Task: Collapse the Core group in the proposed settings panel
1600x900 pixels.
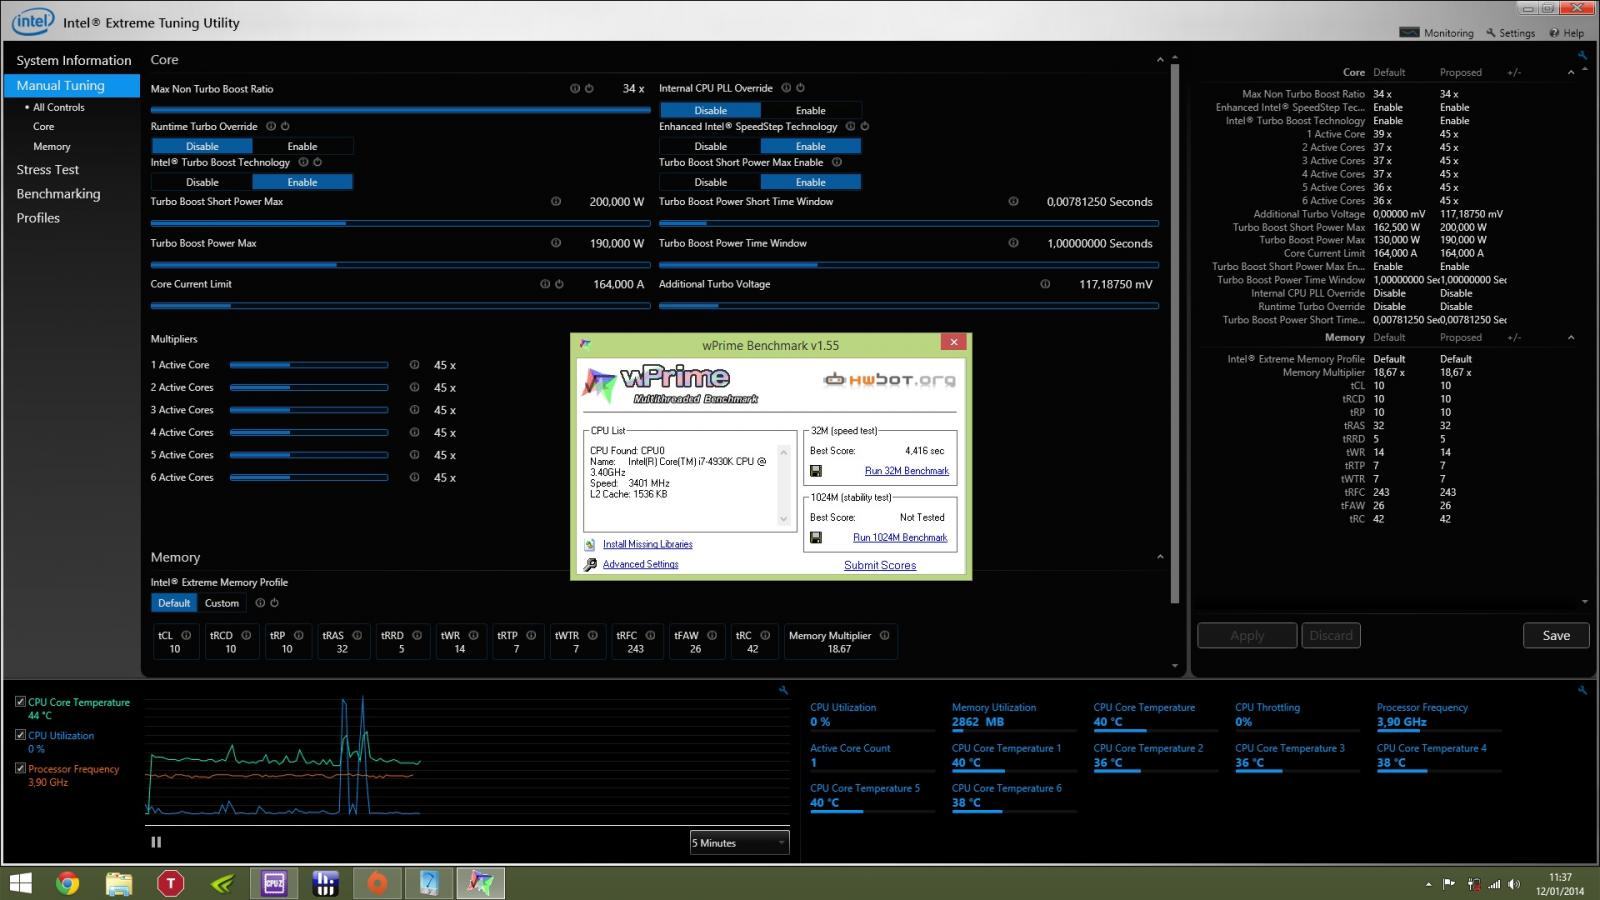Action: click(1571, 72)
